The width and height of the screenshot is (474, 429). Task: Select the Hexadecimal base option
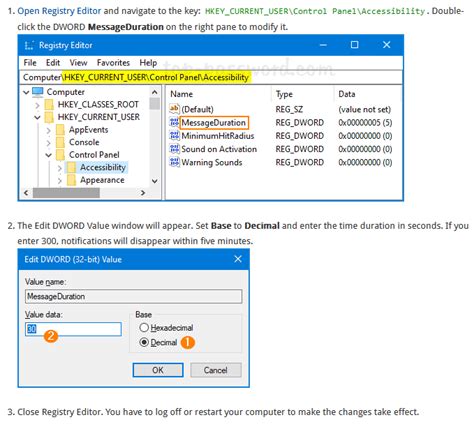[x=144, y=328]
